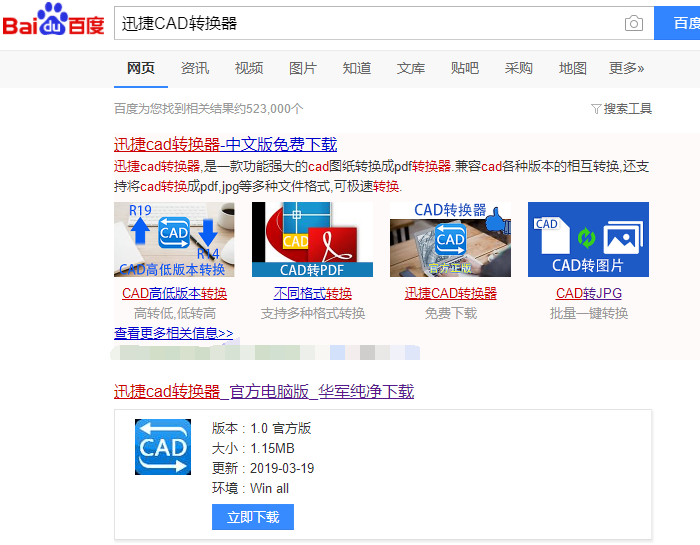
Task: Click the blue CAD software icon
Action: (163, 446)
